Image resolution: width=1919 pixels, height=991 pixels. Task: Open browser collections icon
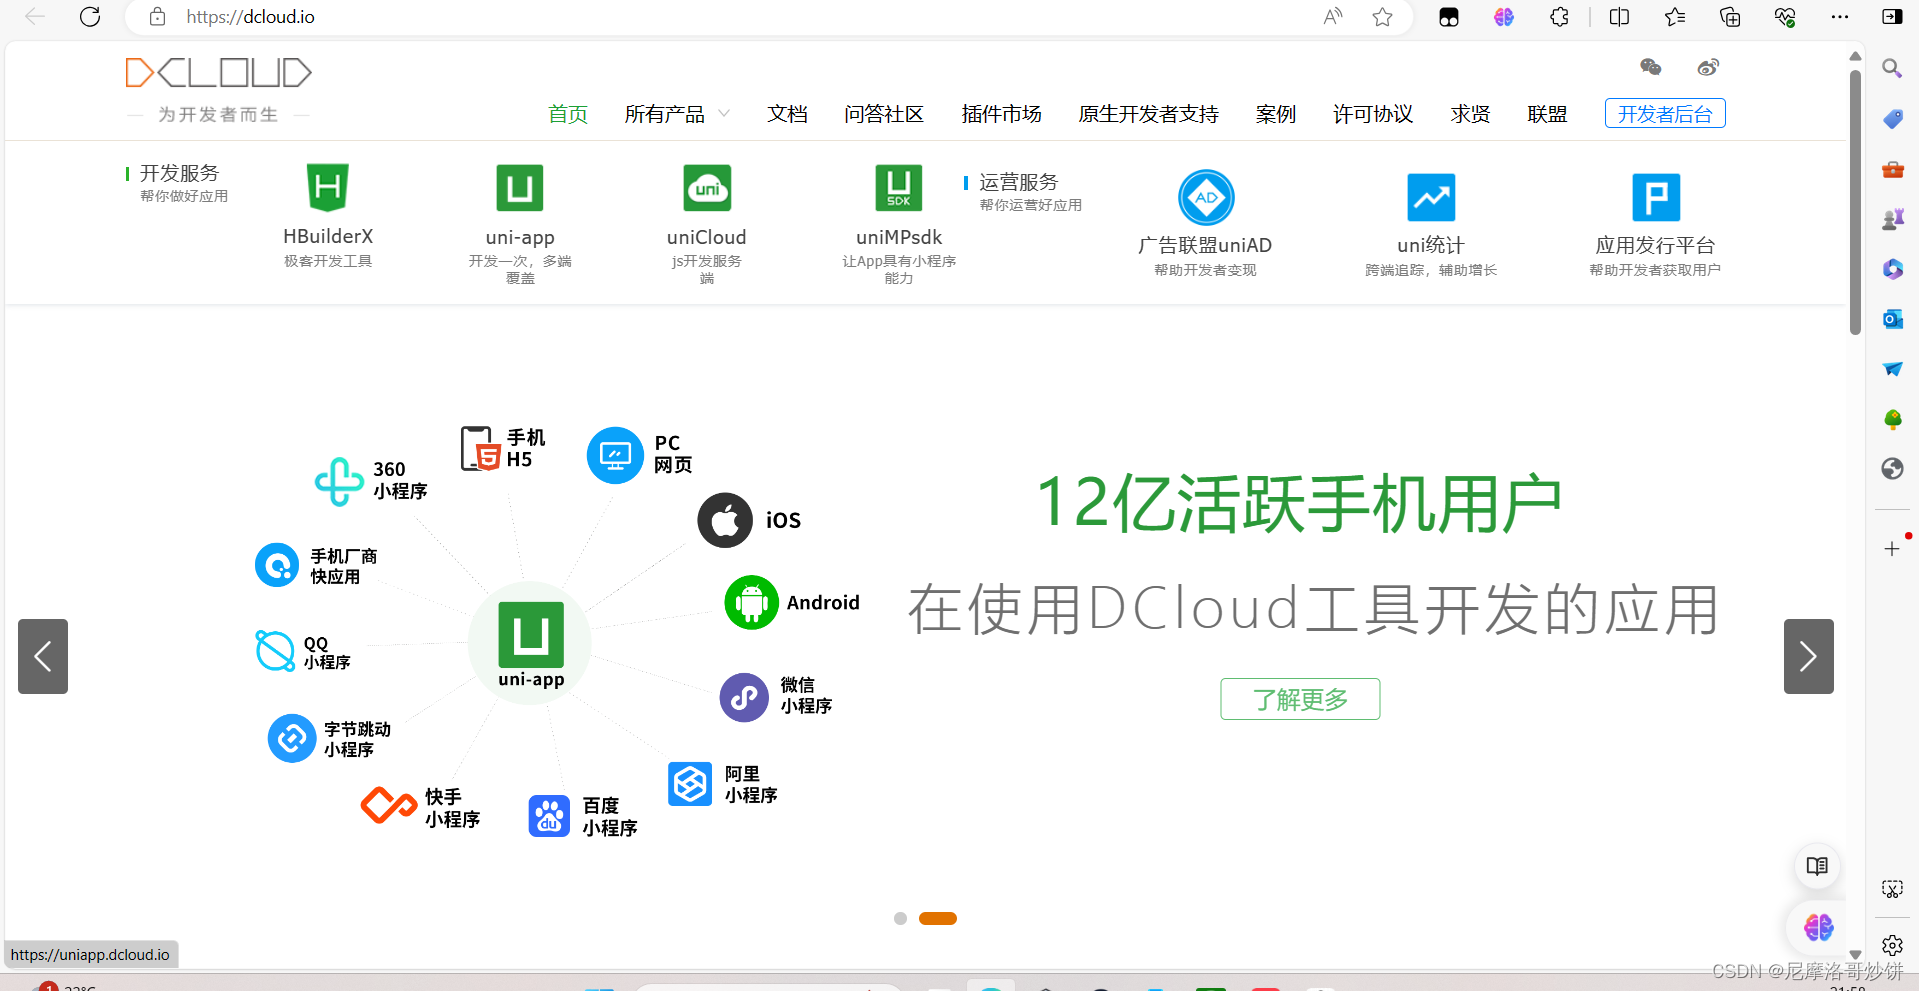click(x=1730, y=17)
